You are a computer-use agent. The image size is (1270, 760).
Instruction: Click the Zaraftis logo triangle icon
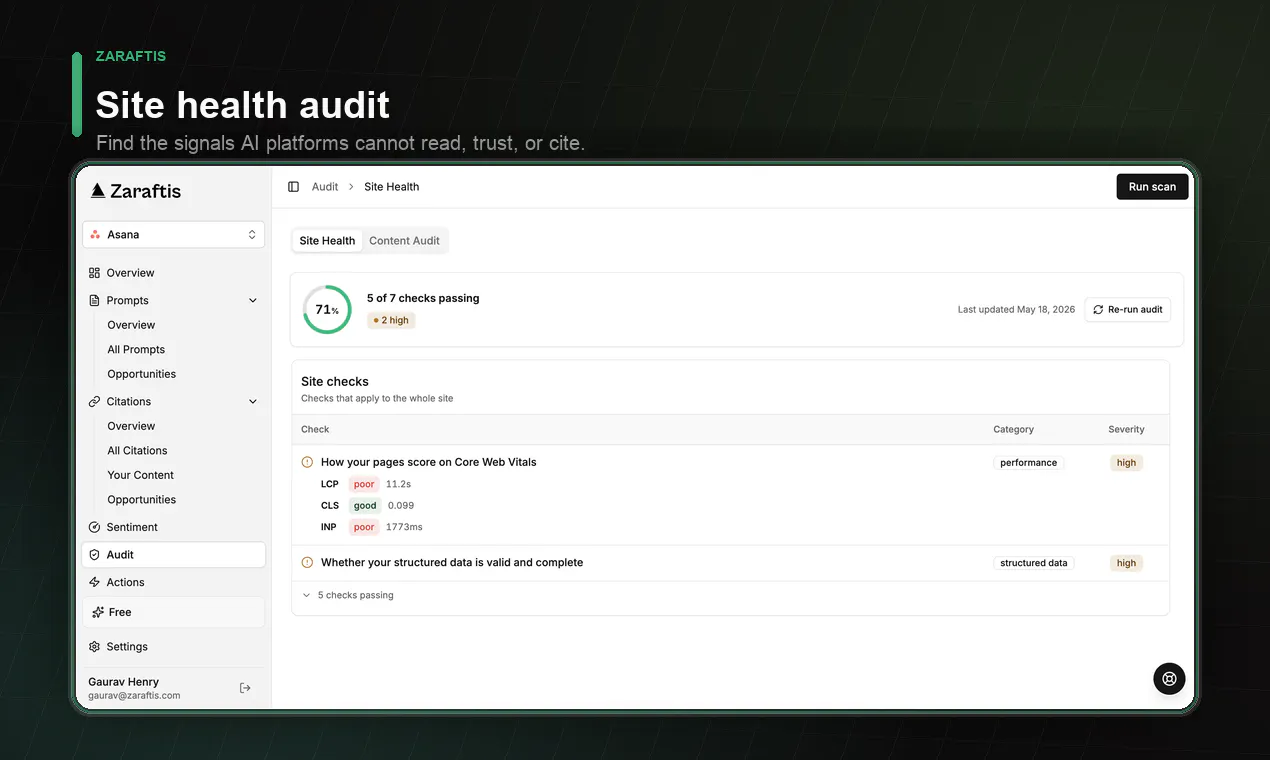click(x=98, y=190)
